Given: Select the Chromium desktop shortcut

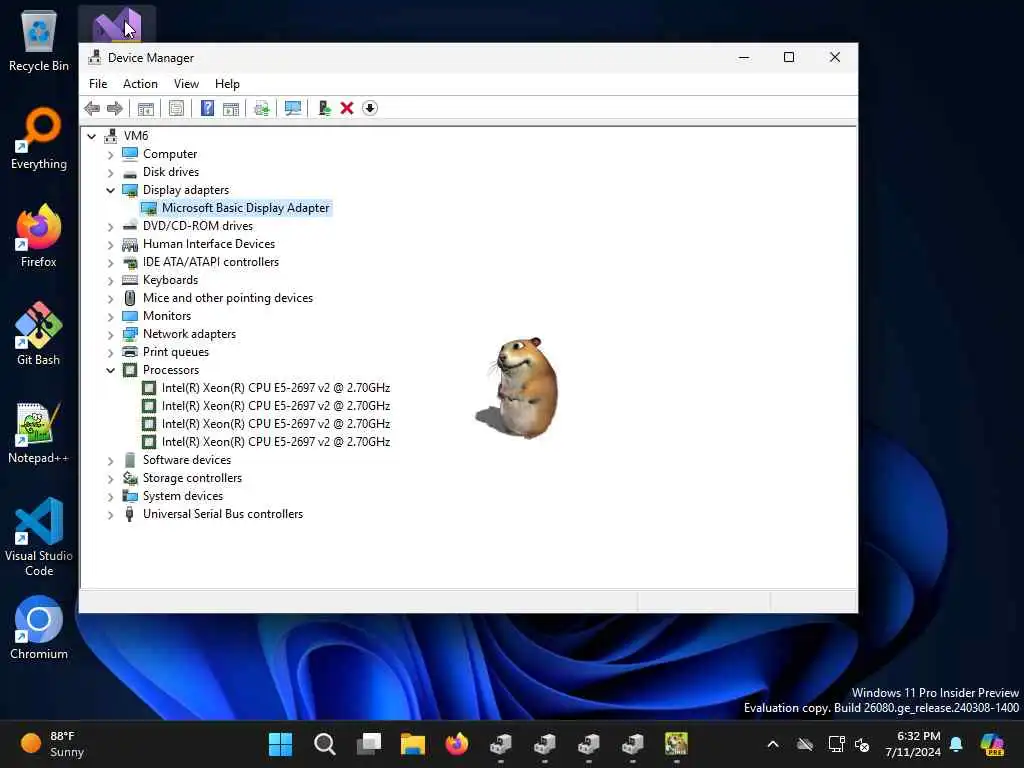Looking at the screenshot, I should click(x=39, y=628).
